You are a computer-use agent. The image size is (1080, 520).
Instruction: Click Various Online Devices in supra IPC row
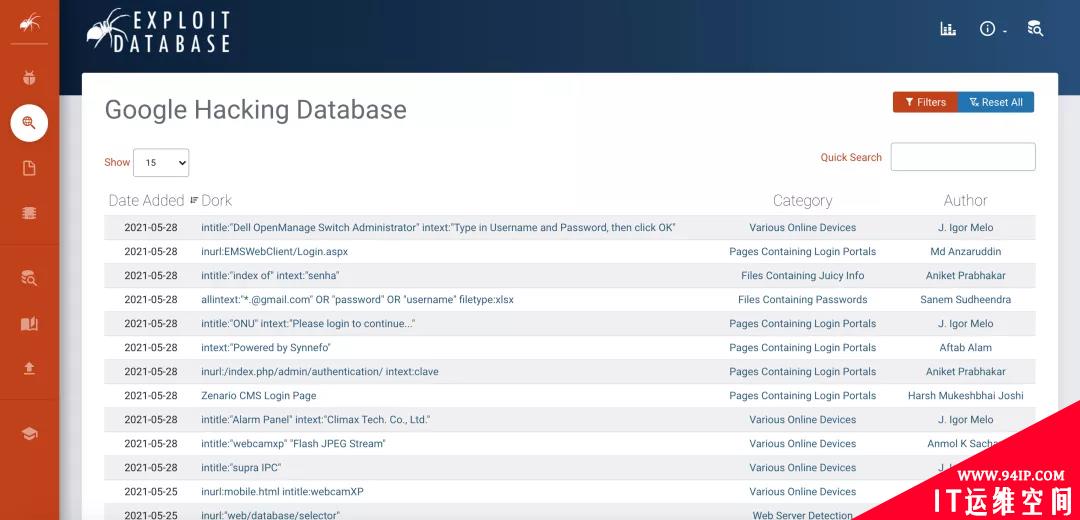802,468
